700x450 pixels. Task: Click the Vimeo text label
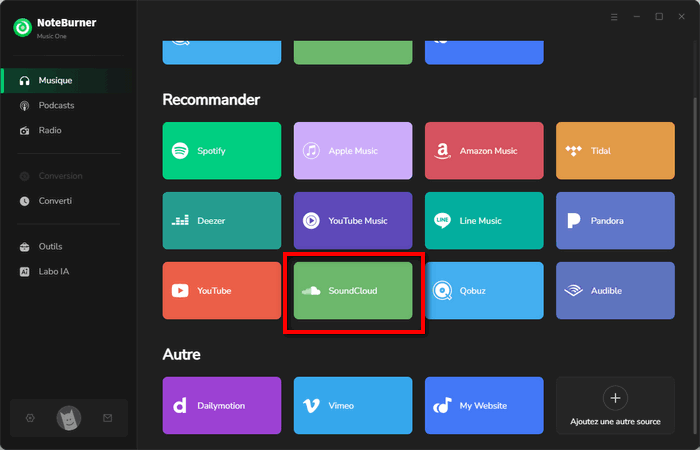(341, 406)
